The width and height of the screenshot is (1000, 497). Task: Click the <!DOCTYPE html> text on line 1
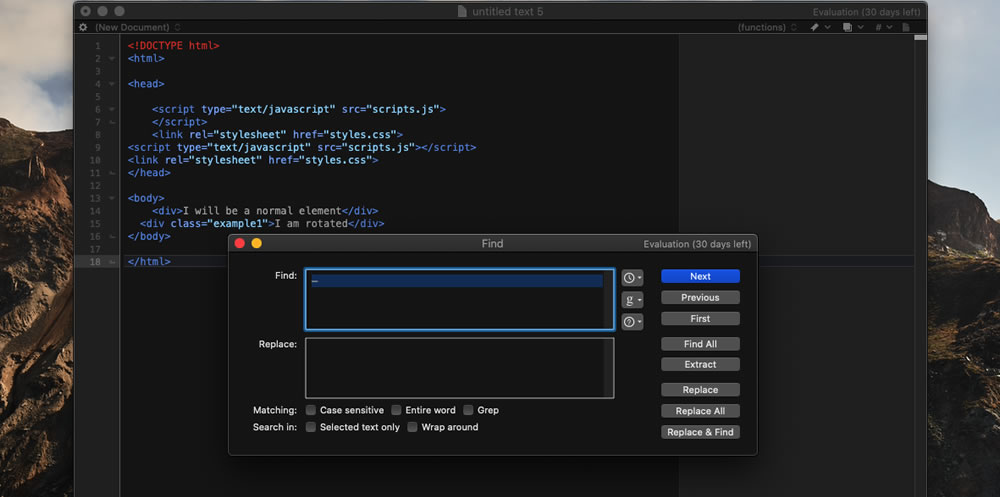(173, 46)
